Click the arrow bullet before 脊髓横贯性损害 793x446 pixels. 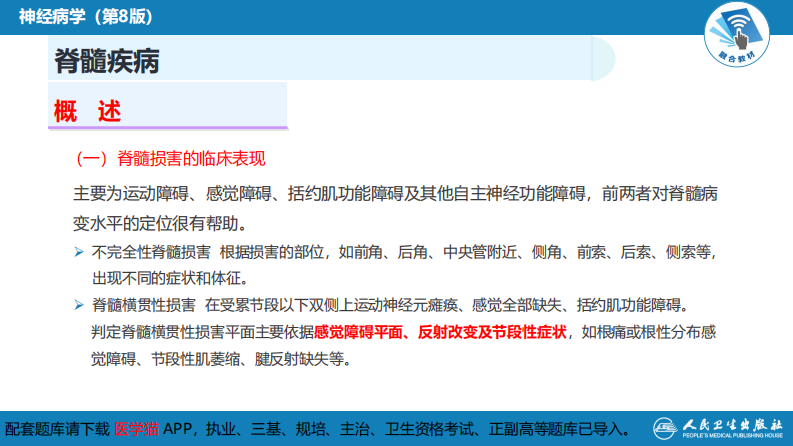pos(79,305)
